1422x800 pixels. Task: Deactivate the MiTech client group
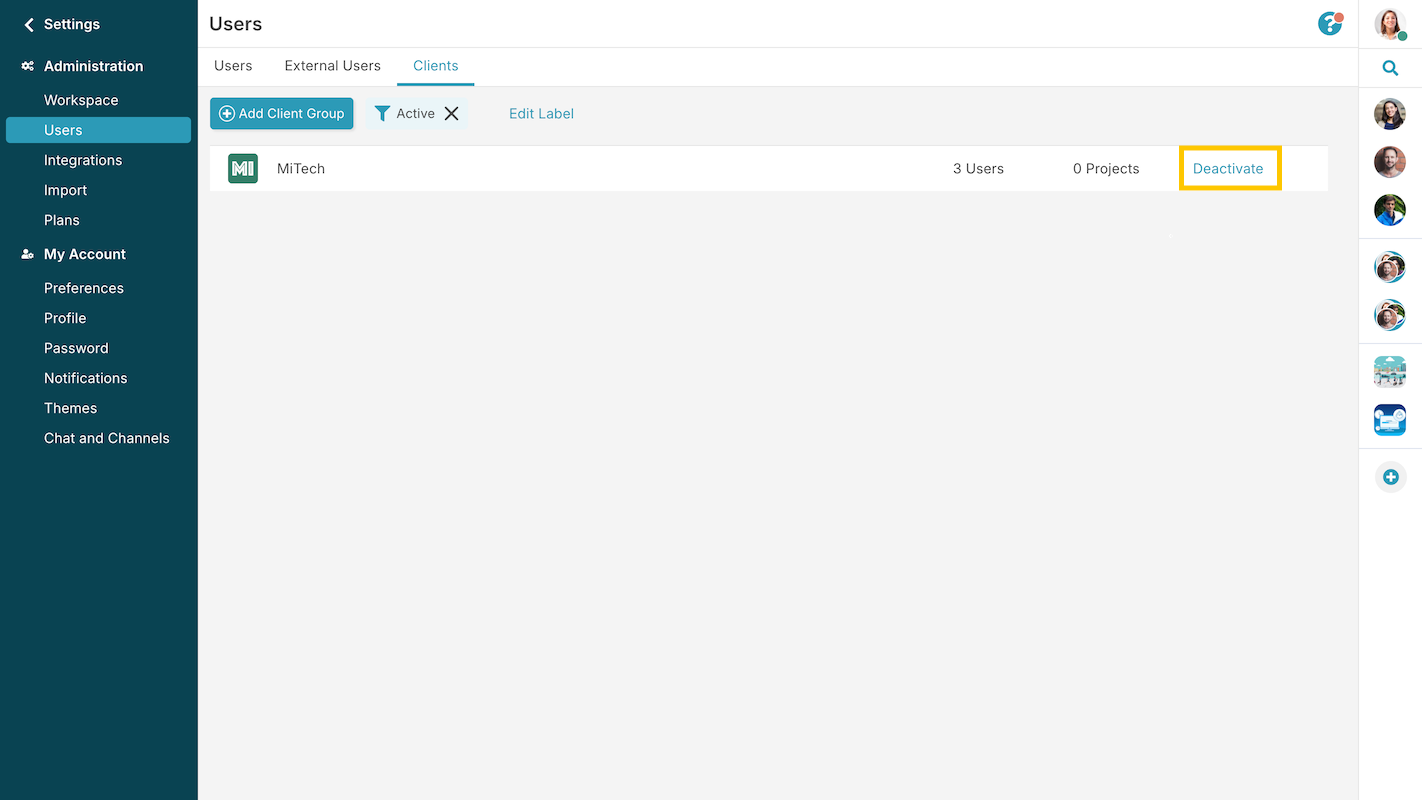click(1228, 168)
